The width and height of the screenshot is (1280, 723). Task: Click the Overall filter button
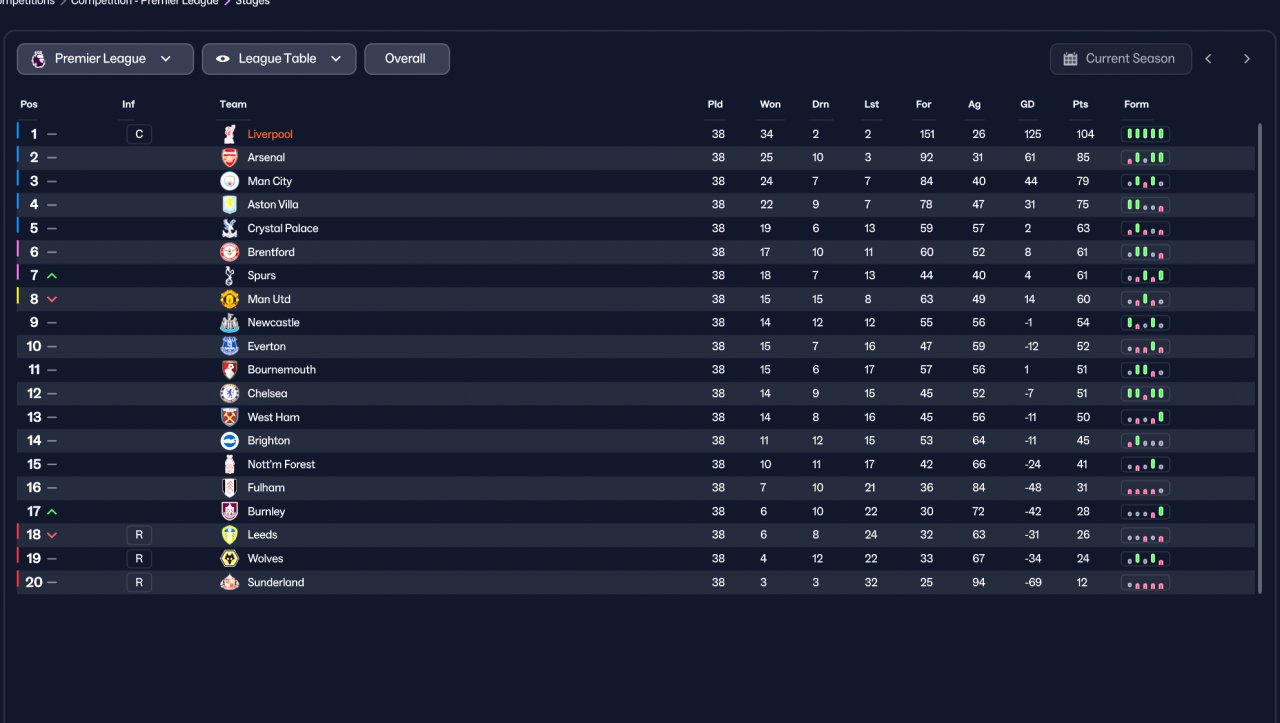click(406, 59)
